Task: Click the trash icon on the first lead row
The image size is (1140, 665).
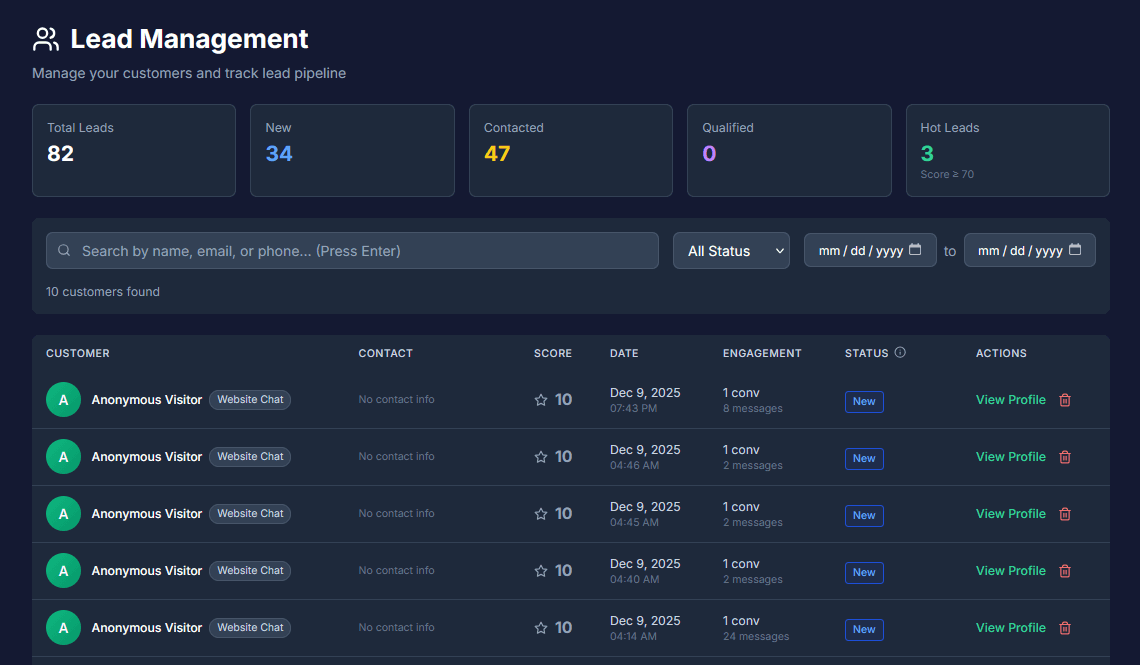Action: tap(1064, 399)
